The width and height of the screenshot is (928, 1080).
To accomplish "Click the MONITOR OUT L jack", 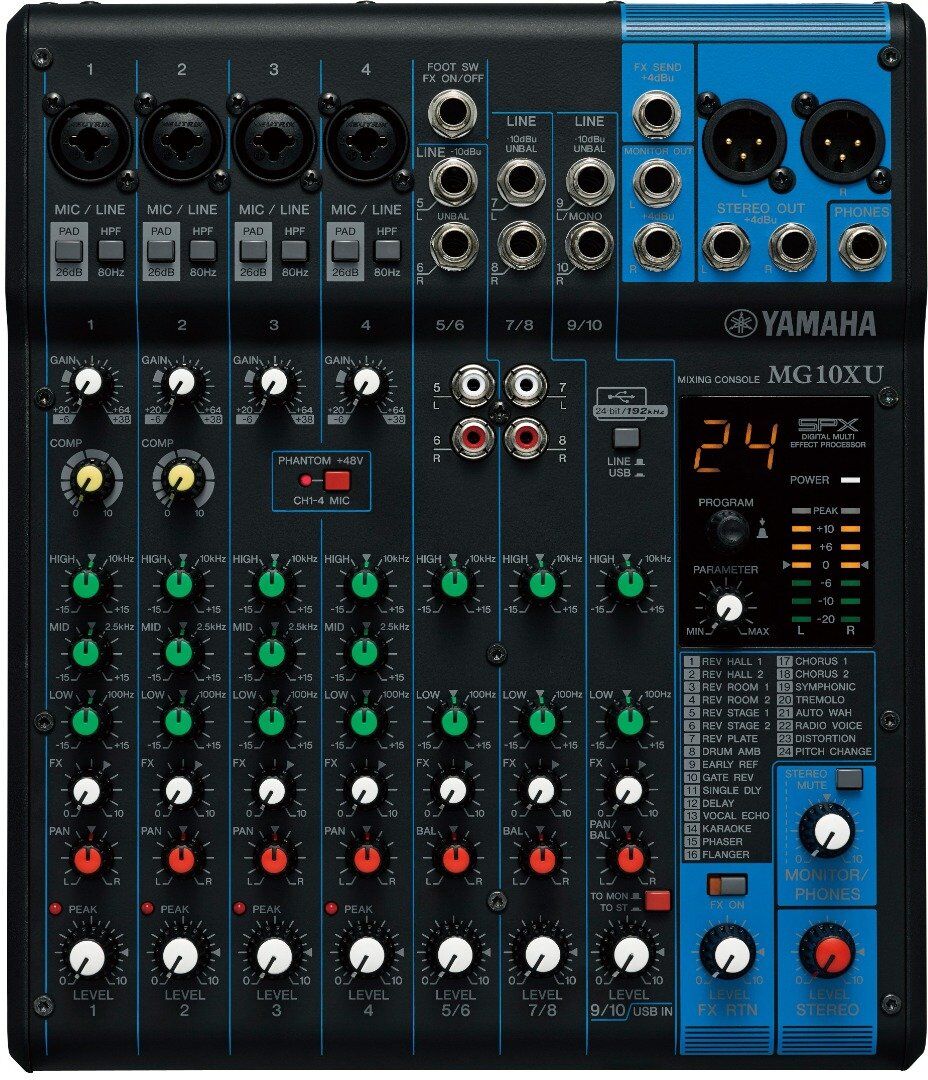I will tap(657, 182).
